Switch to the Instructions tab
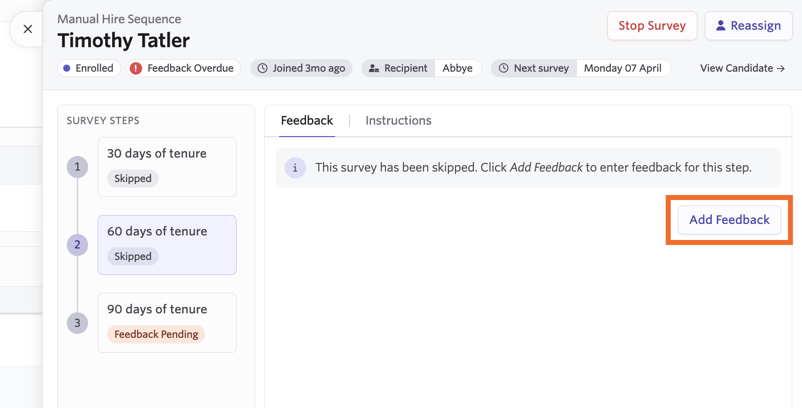This screenshot has height=408, width=802. [398, 120]
